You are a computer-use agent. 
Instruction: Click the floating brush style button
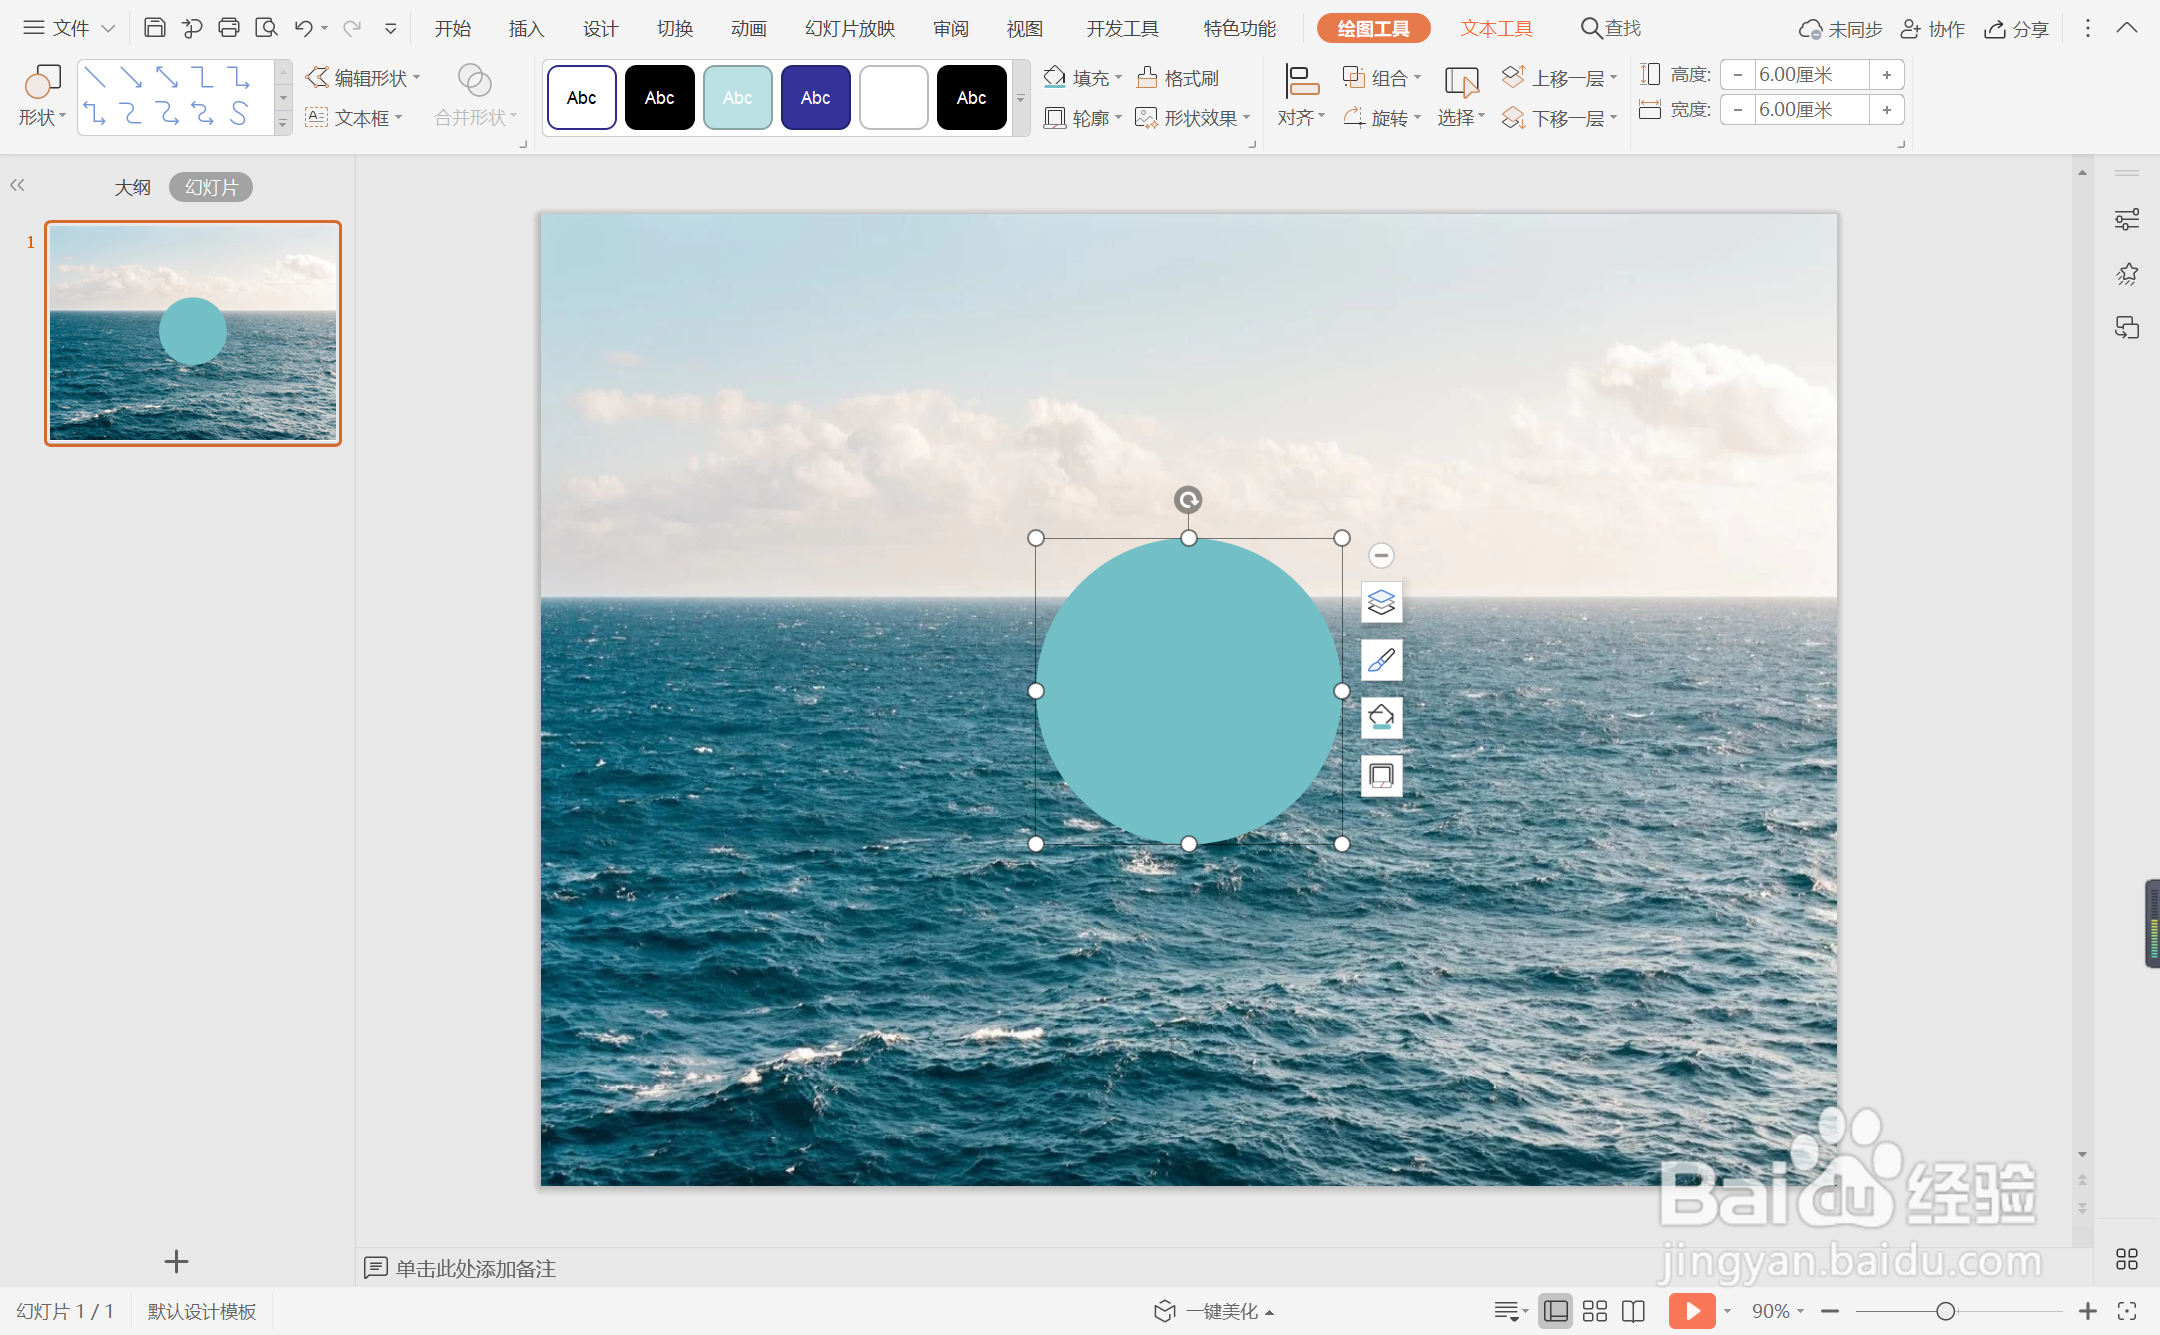click(x=1381, y=660)
